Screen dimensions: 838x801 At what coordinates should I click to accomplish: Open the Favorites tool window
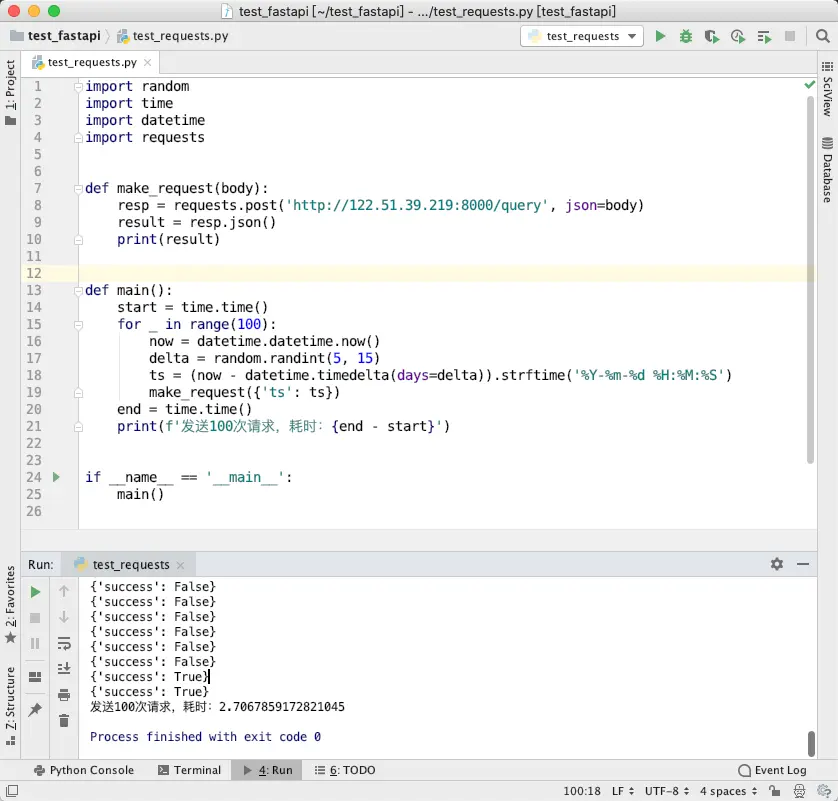click(x=10, y=604)
